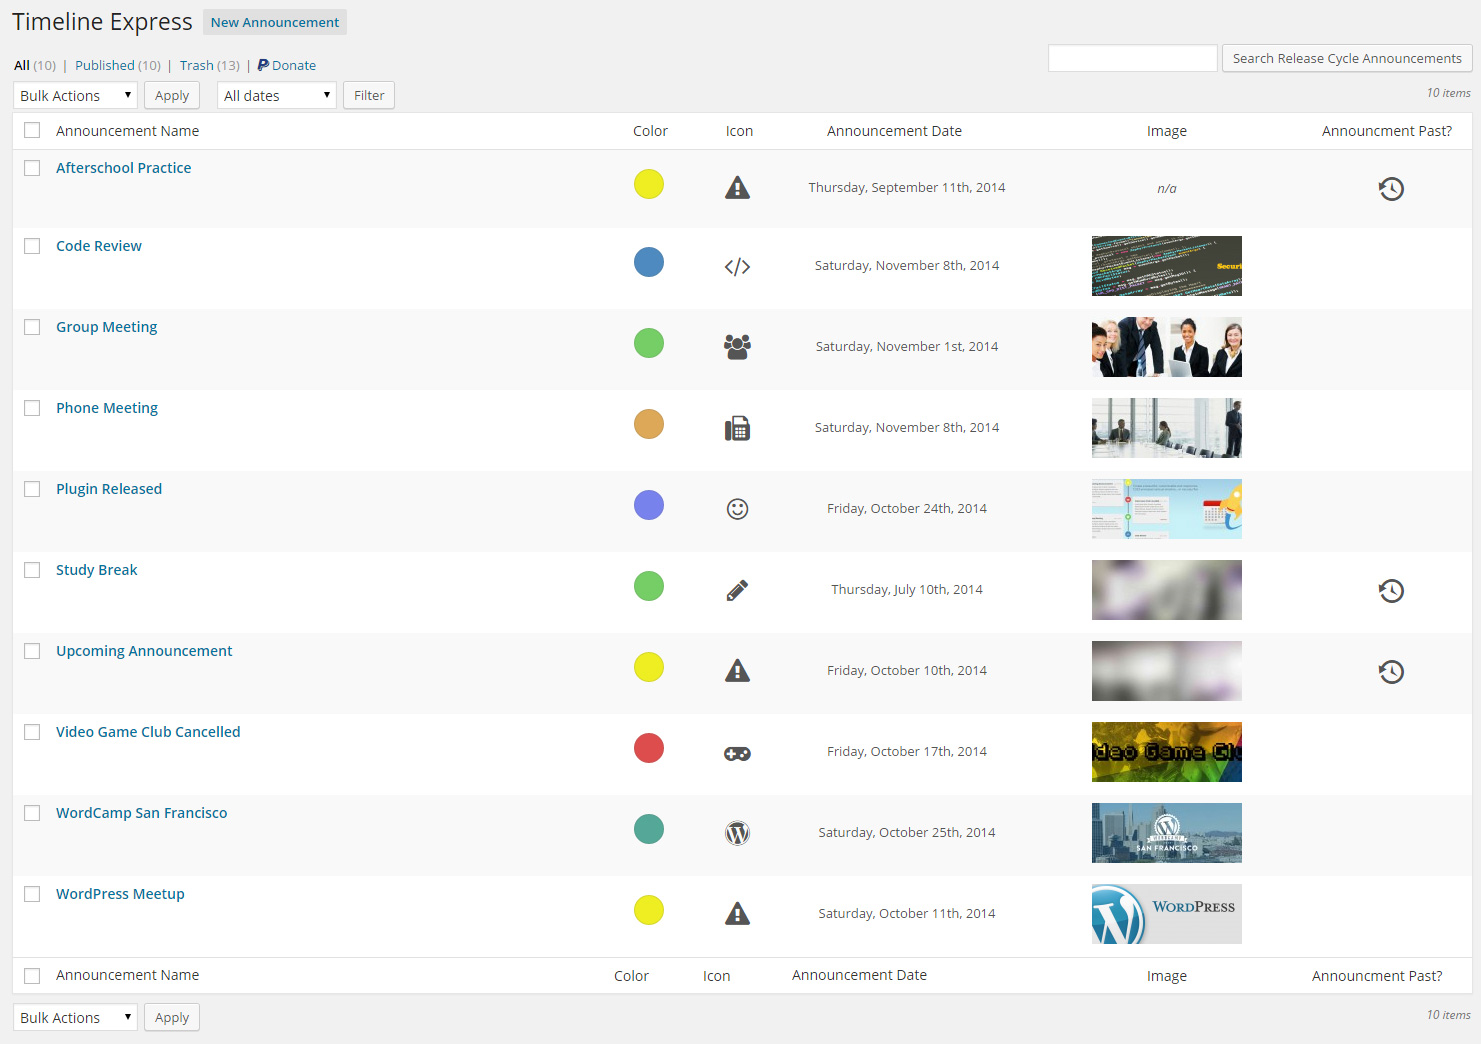1481x1044 pixels.
Task: Open the bottom Bulk Actions dropdown
Action: pos(75,1018)
